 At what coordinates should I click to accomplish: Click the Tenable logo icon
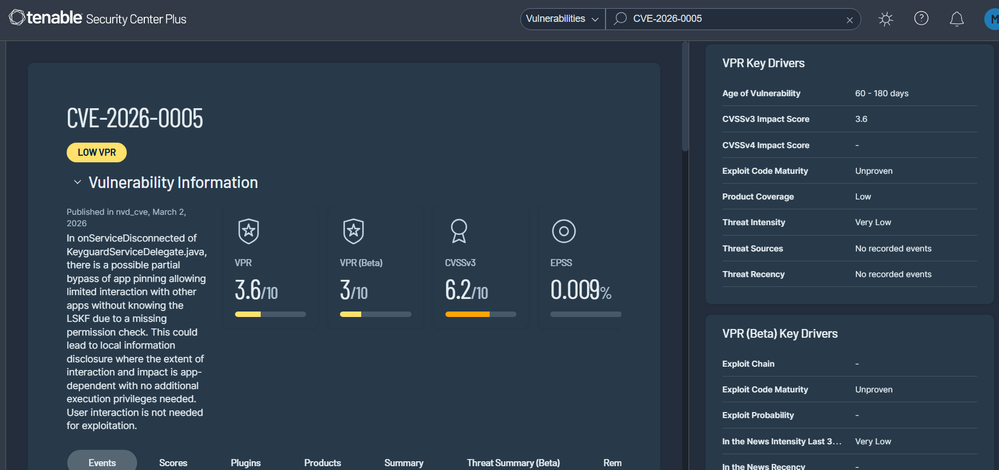coord(17,17)
